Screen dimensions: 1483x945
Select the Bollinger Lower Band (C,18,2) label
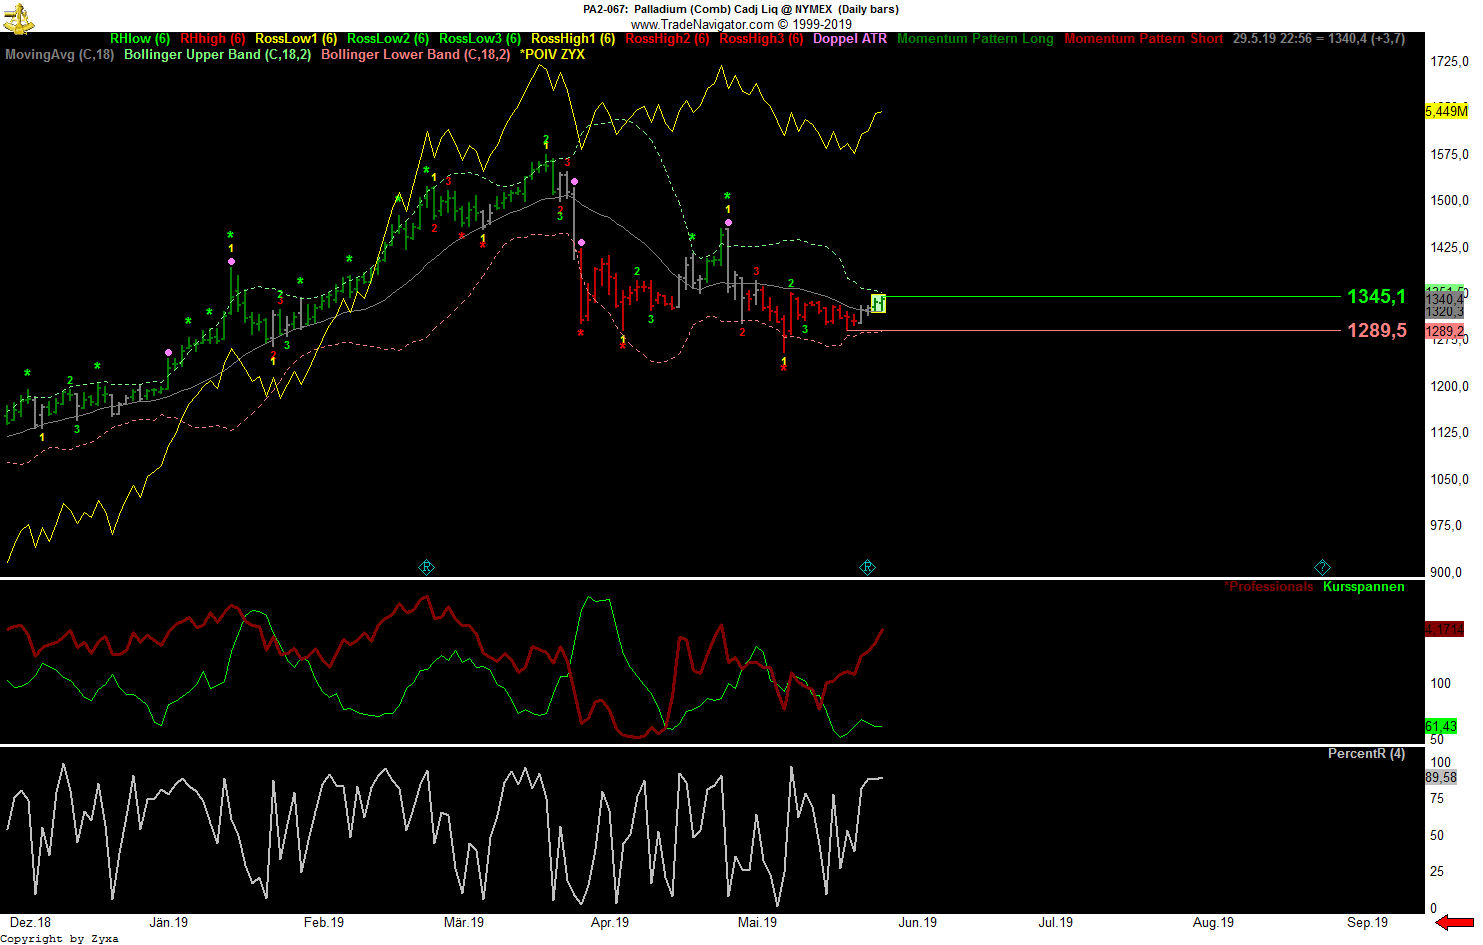click(415, 55)
